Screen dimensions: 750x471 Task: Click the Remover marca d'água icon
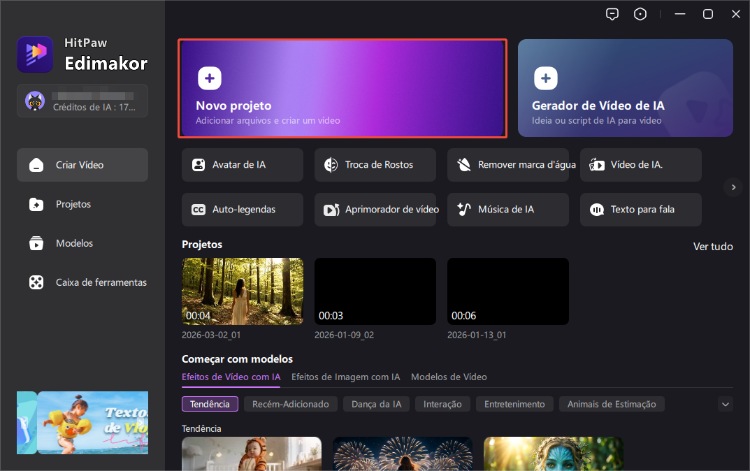point(463,165)
